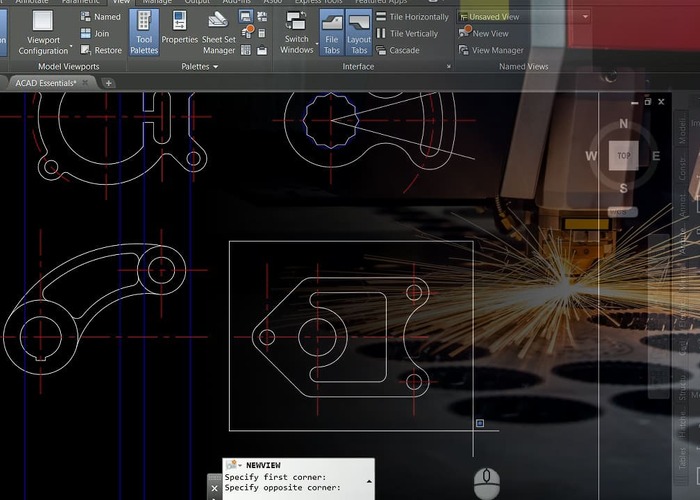Viewport: 700px width, 500px height.
Task: Toggle the highlighted Command Line palette icon
Action: point(246,17)
